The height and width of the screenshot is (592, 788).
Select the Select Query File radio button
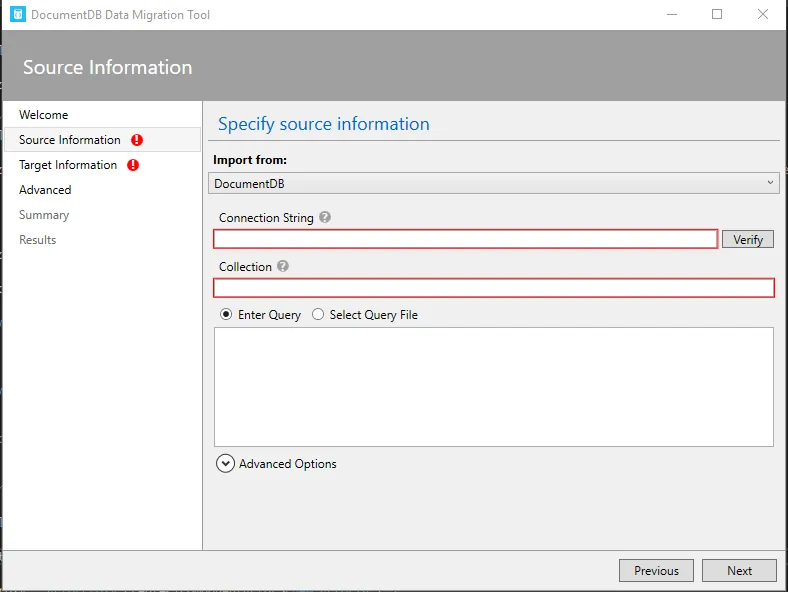[x=318, y=315]
